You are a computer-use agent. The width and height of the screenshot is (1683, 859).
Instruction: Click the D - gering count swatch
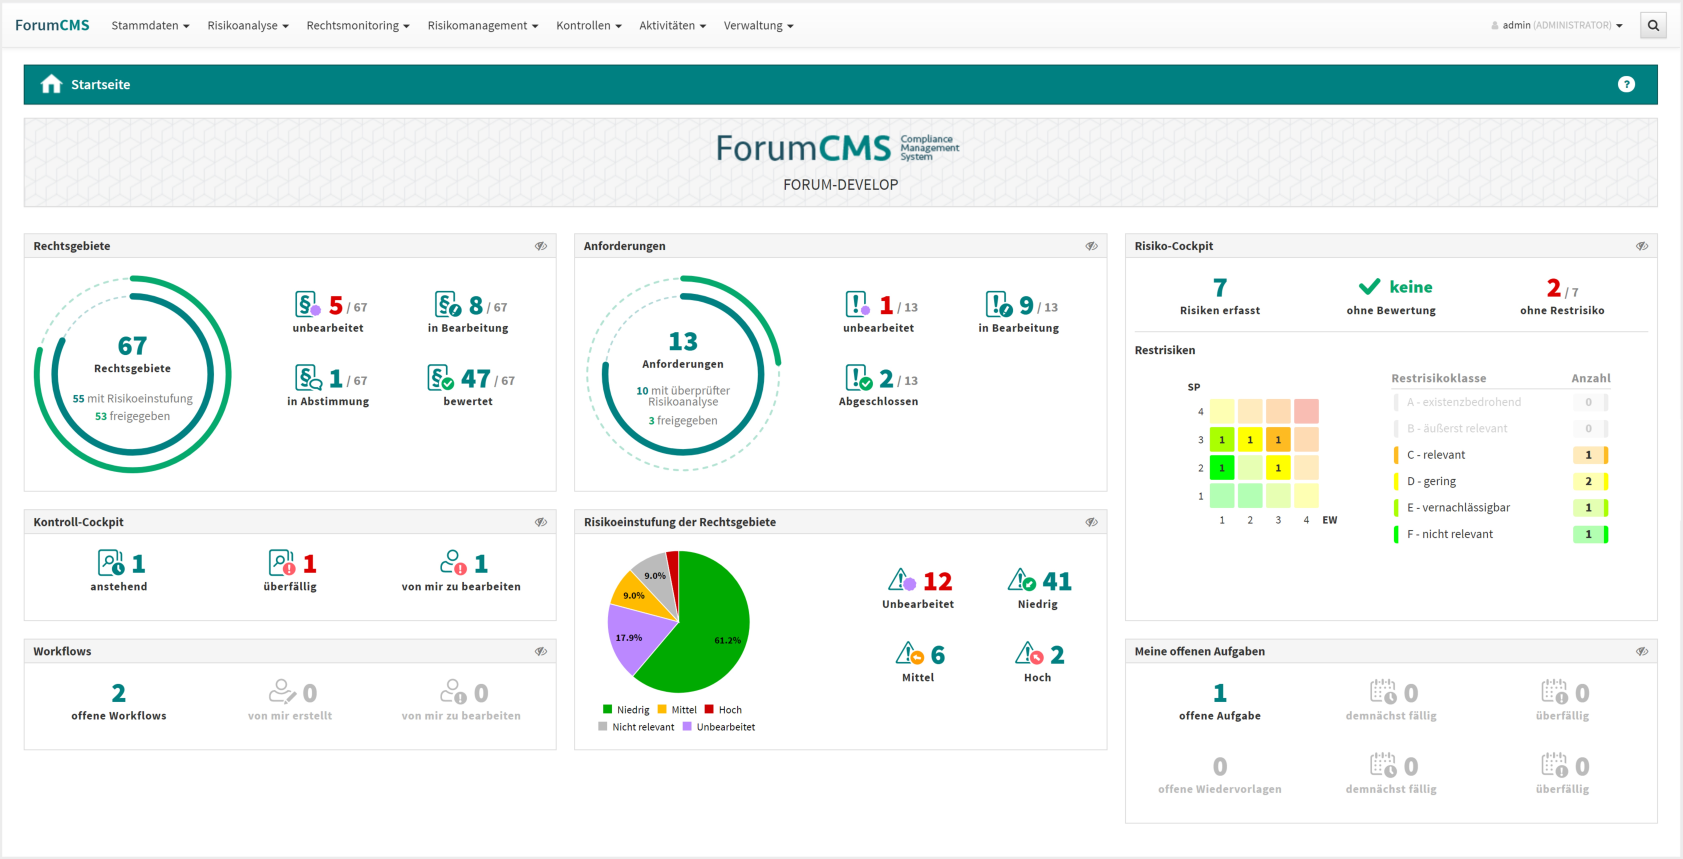pos(1589,481)
